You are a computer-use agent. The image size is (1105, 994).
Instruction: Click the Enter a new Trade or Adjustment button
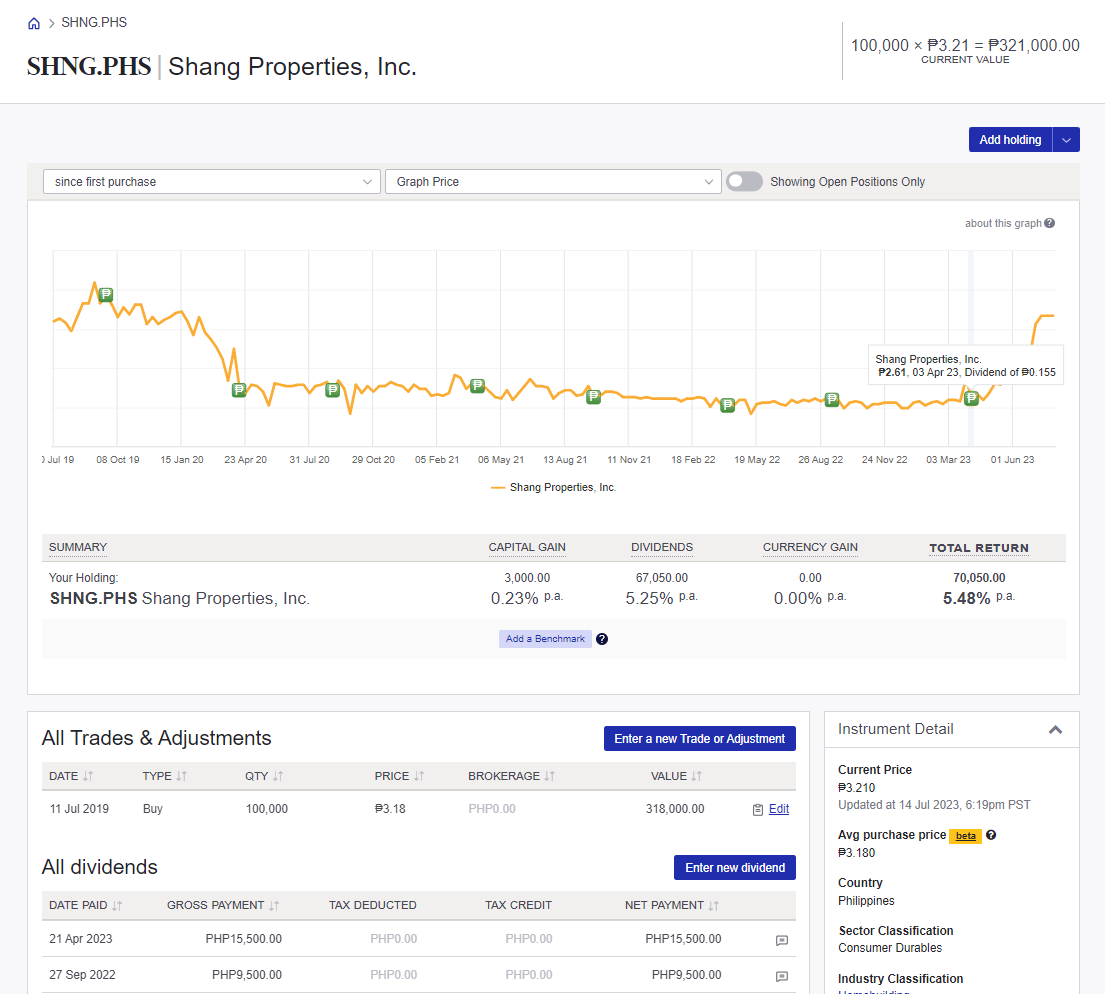699,738
